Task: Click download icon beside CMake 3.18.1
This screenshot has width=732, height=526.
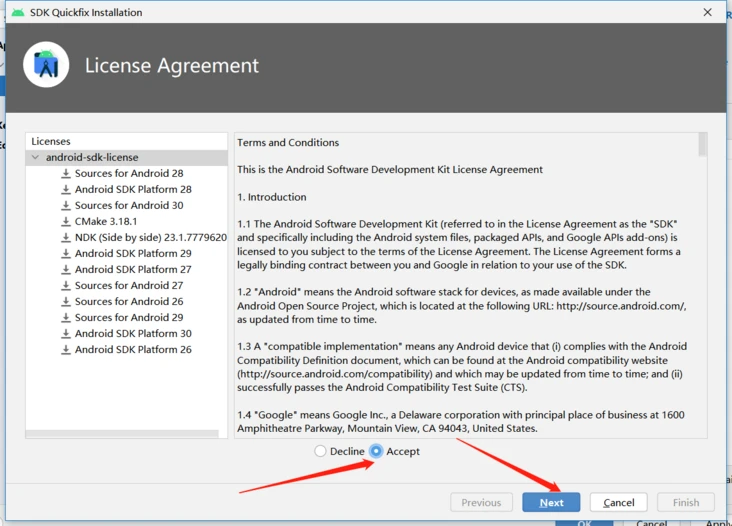Action: click(x=66, y=221)
